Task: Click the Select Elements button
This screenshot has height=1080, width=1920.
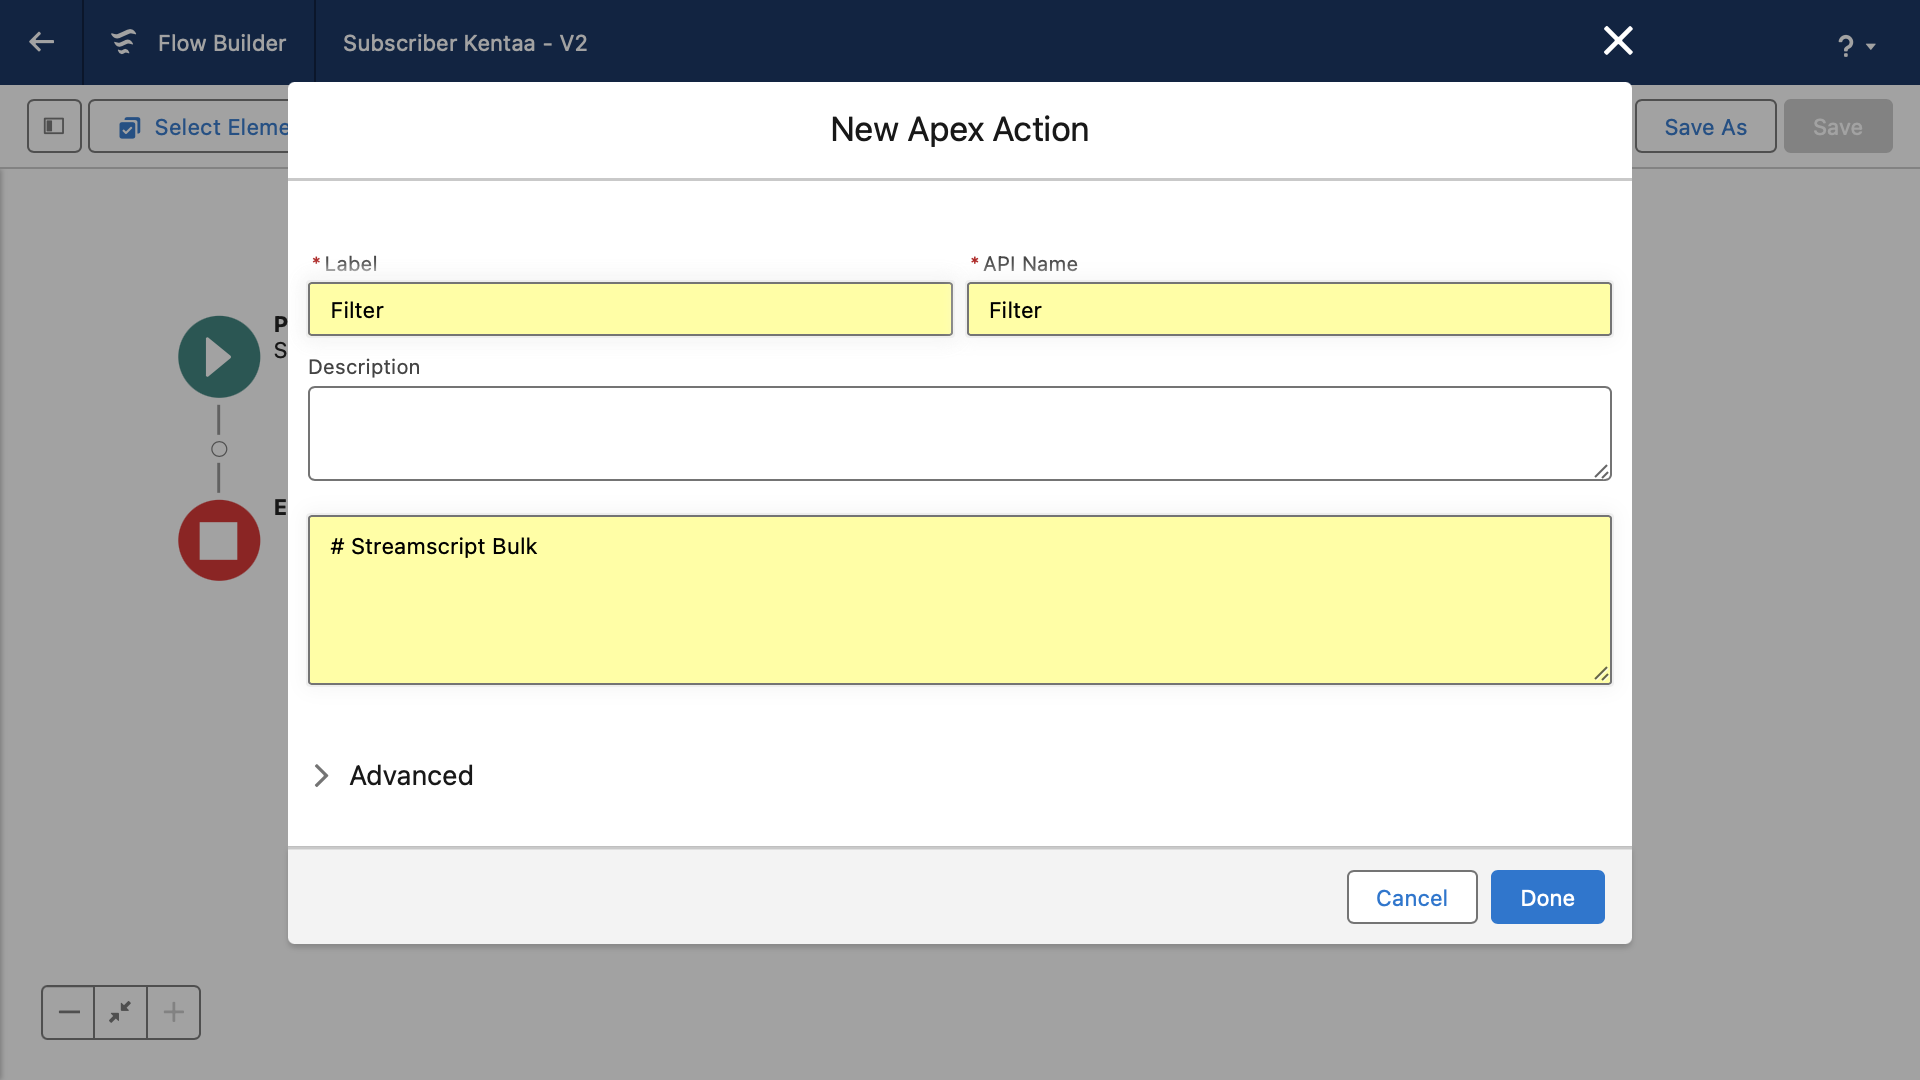Action: tap(190, 126)
